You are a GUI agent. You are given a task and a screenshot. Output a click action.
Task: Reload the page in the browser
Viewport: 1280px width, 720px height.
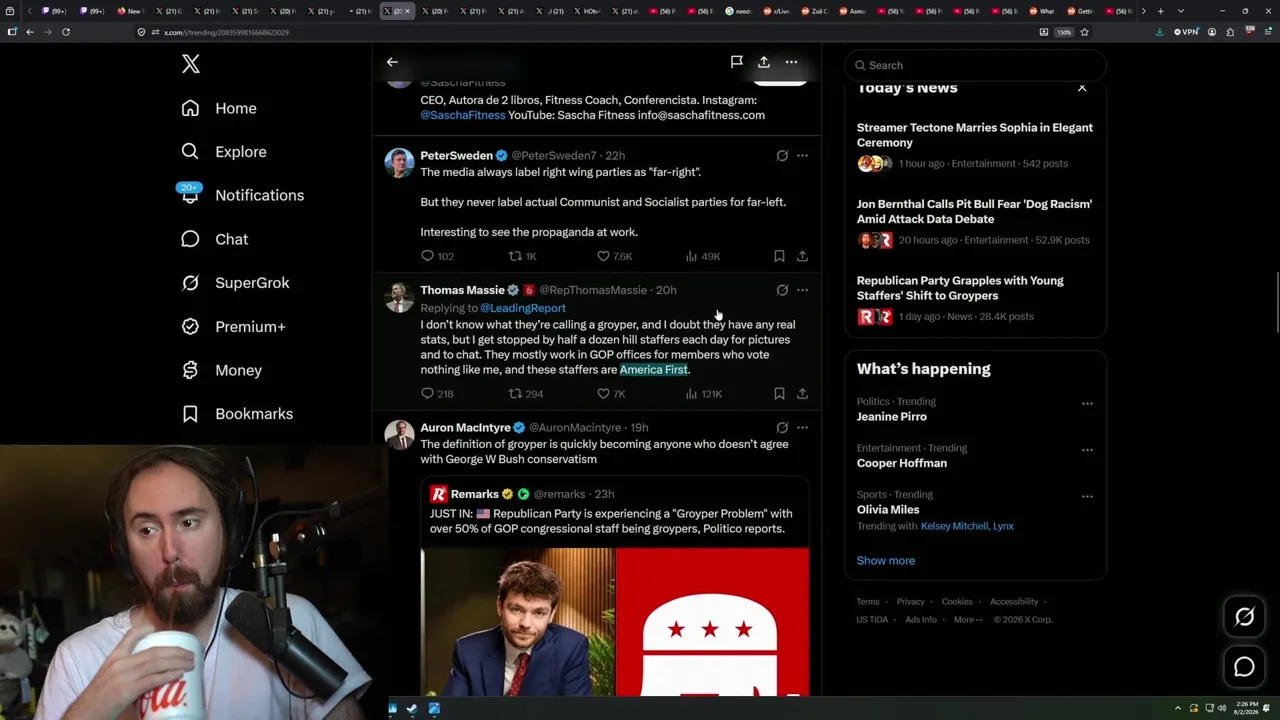[x=66, y=32]
